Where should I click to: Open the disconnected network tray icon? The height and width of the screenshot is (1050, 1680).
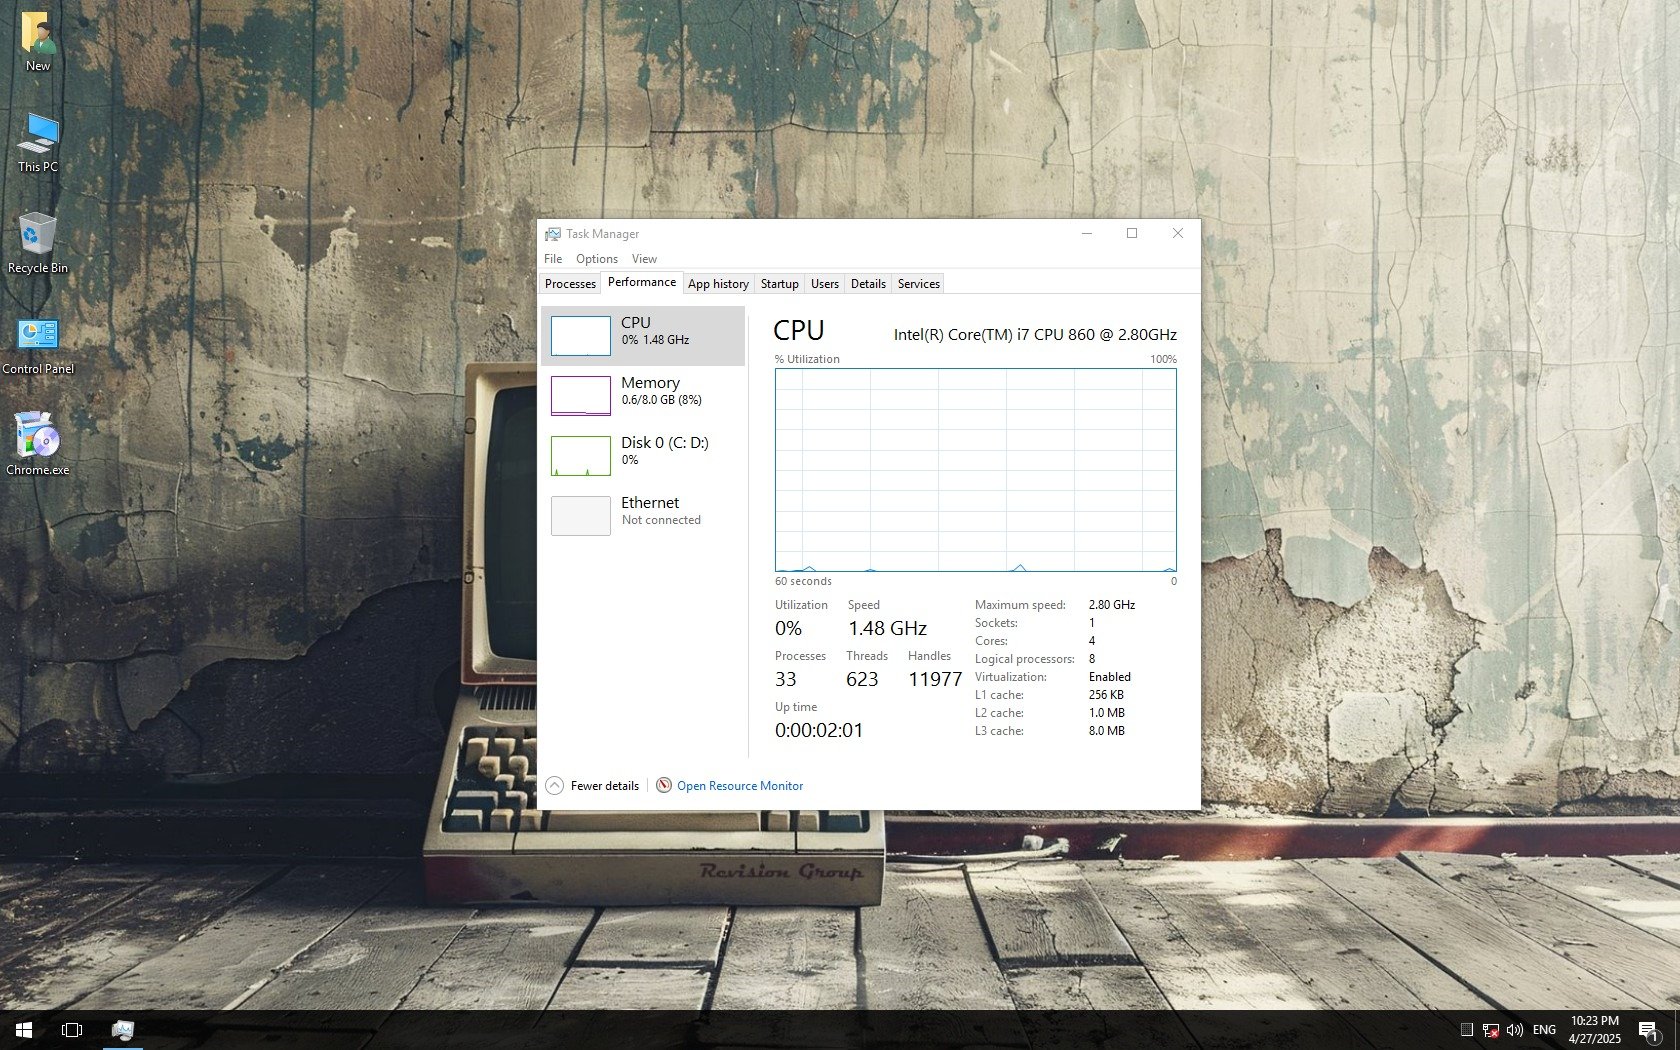pyautogui.click(x=1490, y=1030)
